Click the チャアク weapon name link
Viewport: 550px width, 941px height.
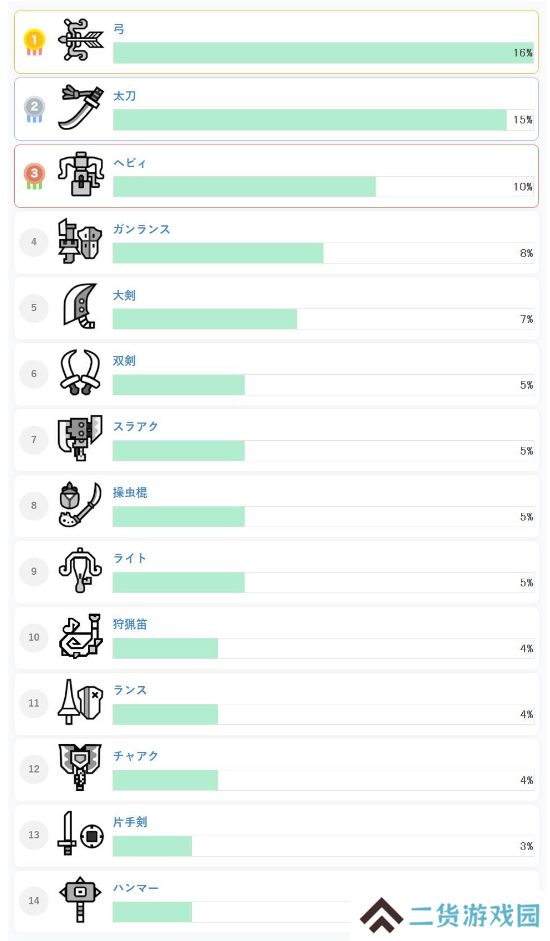pos(136,756)
